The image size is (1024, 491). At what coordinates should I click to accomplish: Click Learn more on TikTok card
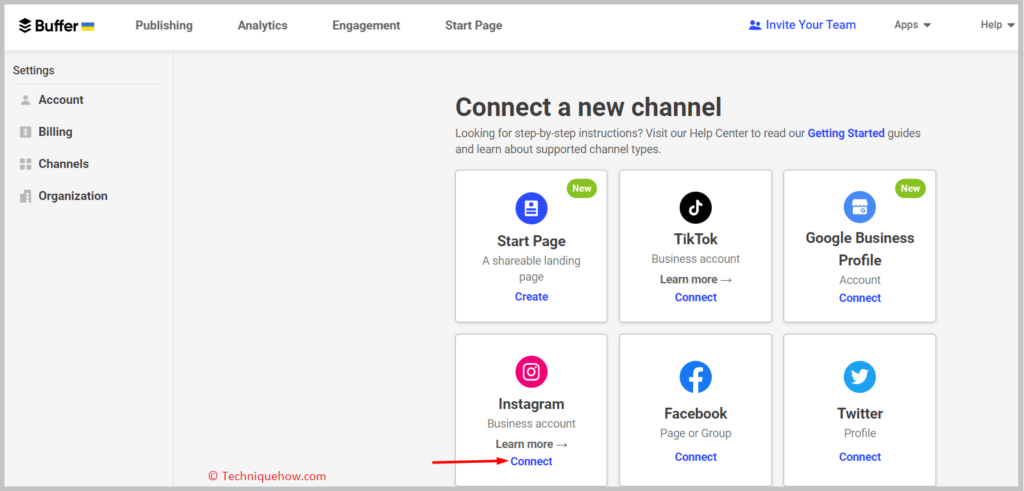click(696, 279)
